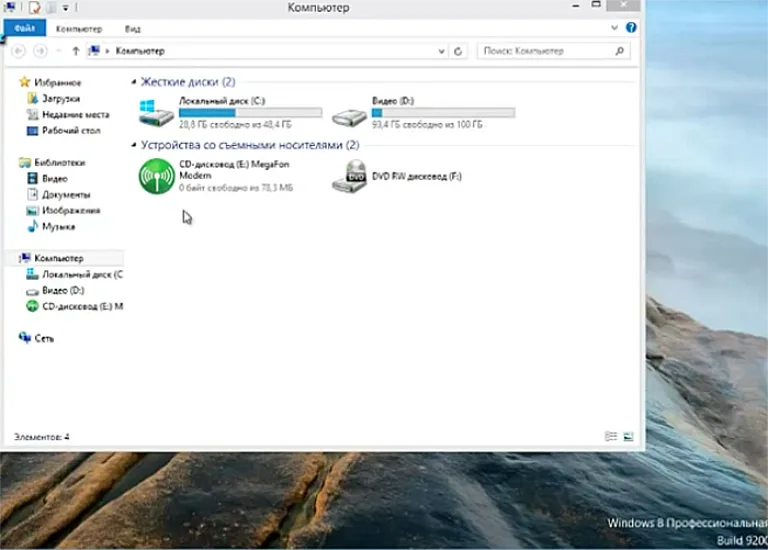Click the Сеть network icon
The width and height of the screenshot is (768, 550).
[x=24, y=337]
